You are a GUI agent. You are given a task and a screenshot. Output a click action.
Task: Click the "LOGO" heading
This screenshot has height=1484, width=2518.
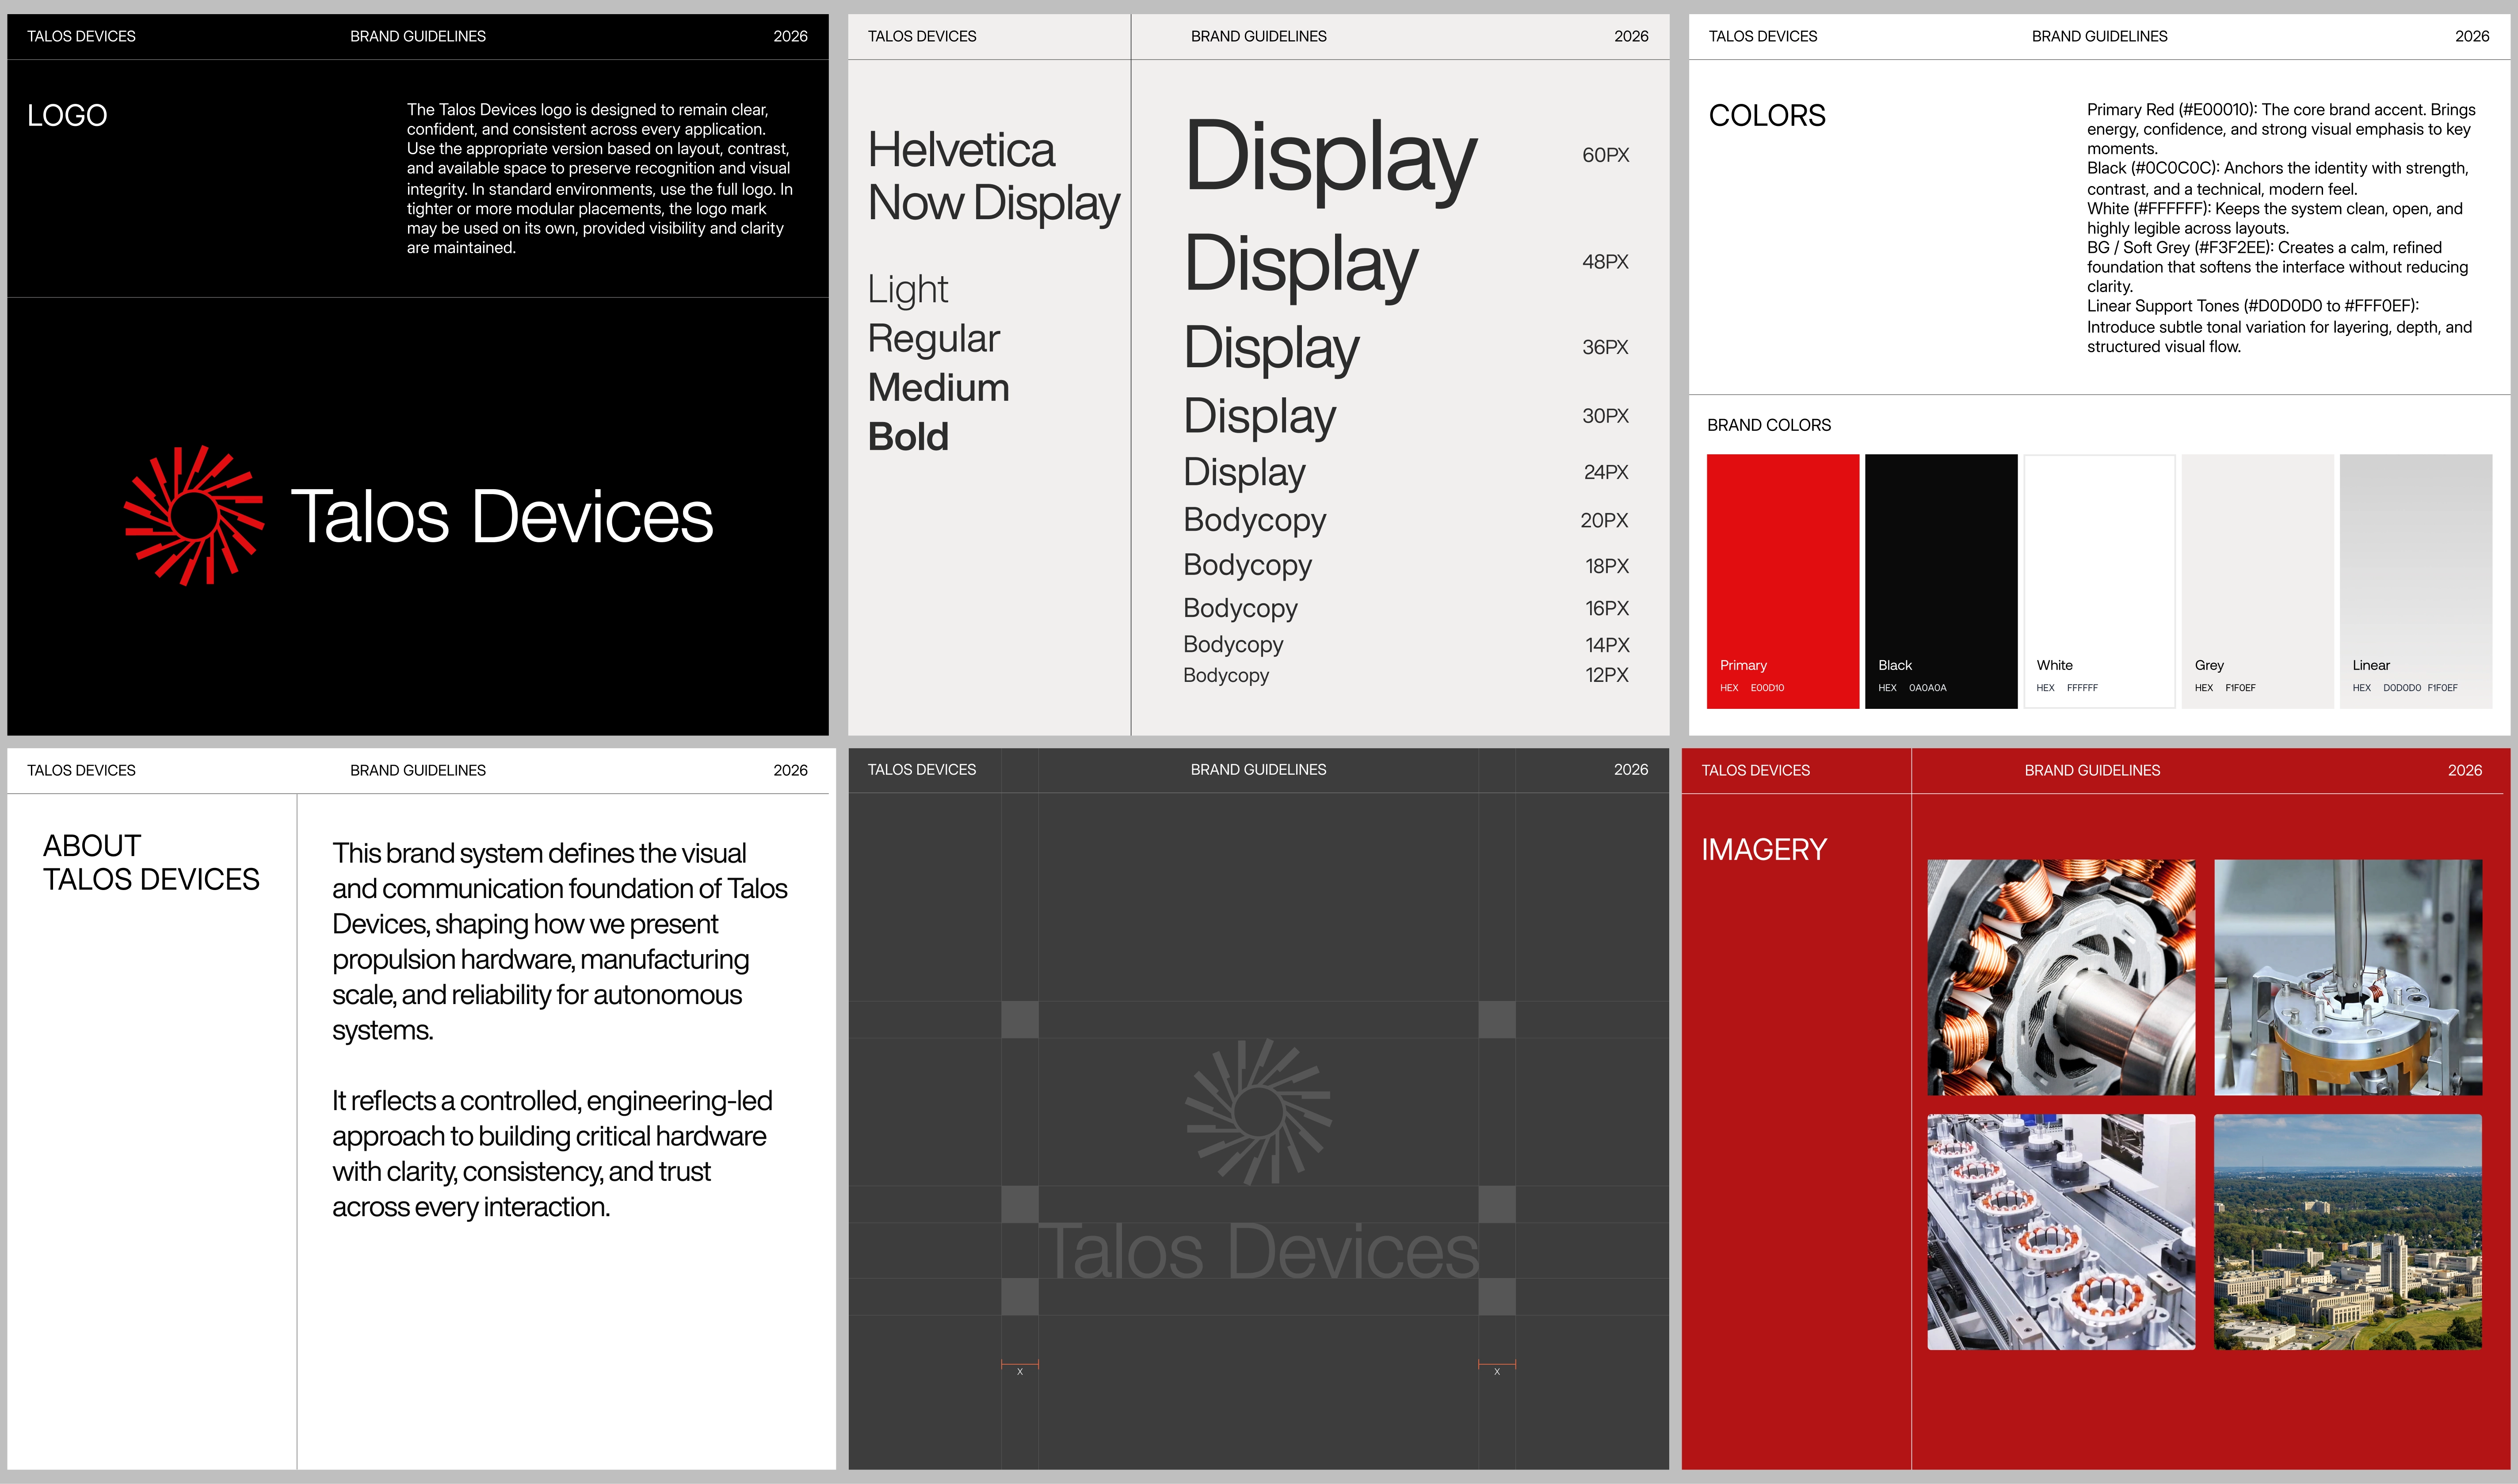(x=67, y=116)
